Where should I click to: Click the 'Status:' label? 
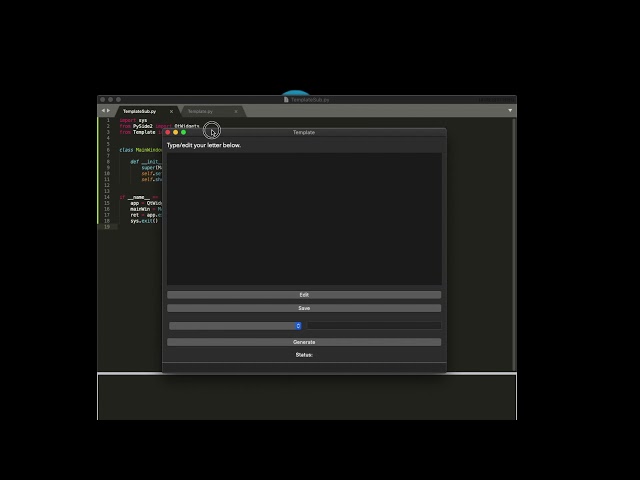pyautogui.click(x=304, y=355)
